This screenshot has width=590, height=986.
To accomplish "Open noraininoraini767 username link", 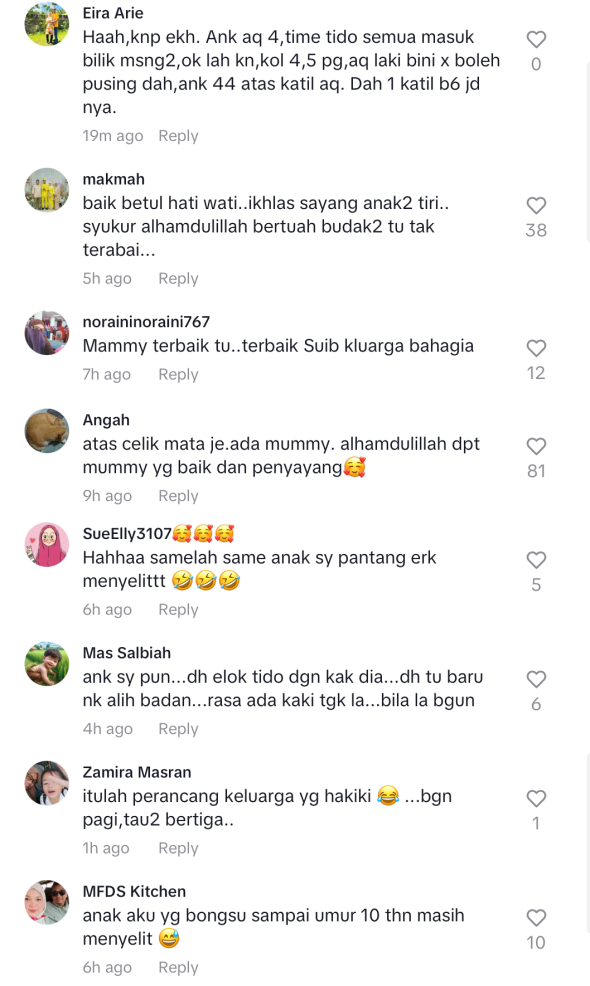I will click(x=146, y=322).
